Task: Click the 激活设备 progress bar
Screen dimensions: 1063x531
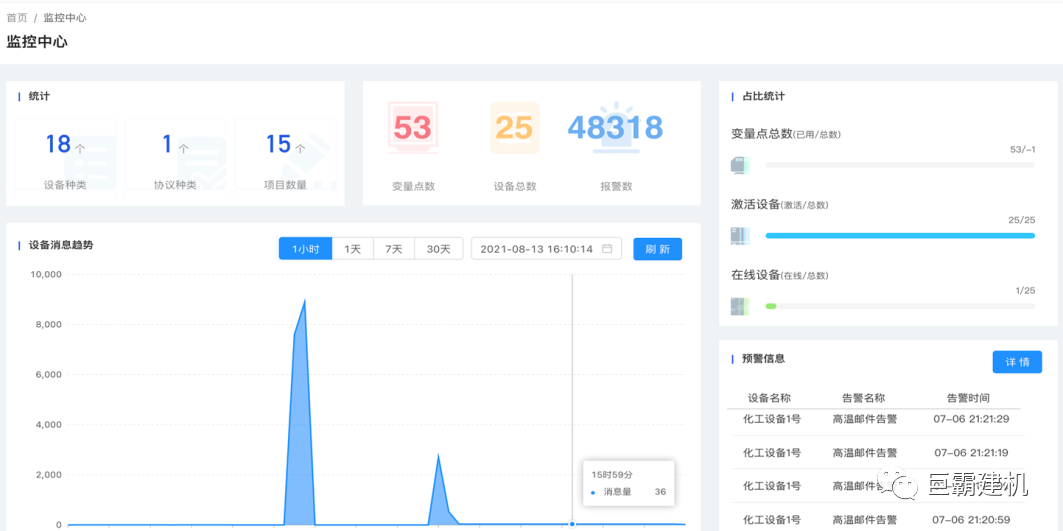Action: [900, 235]
